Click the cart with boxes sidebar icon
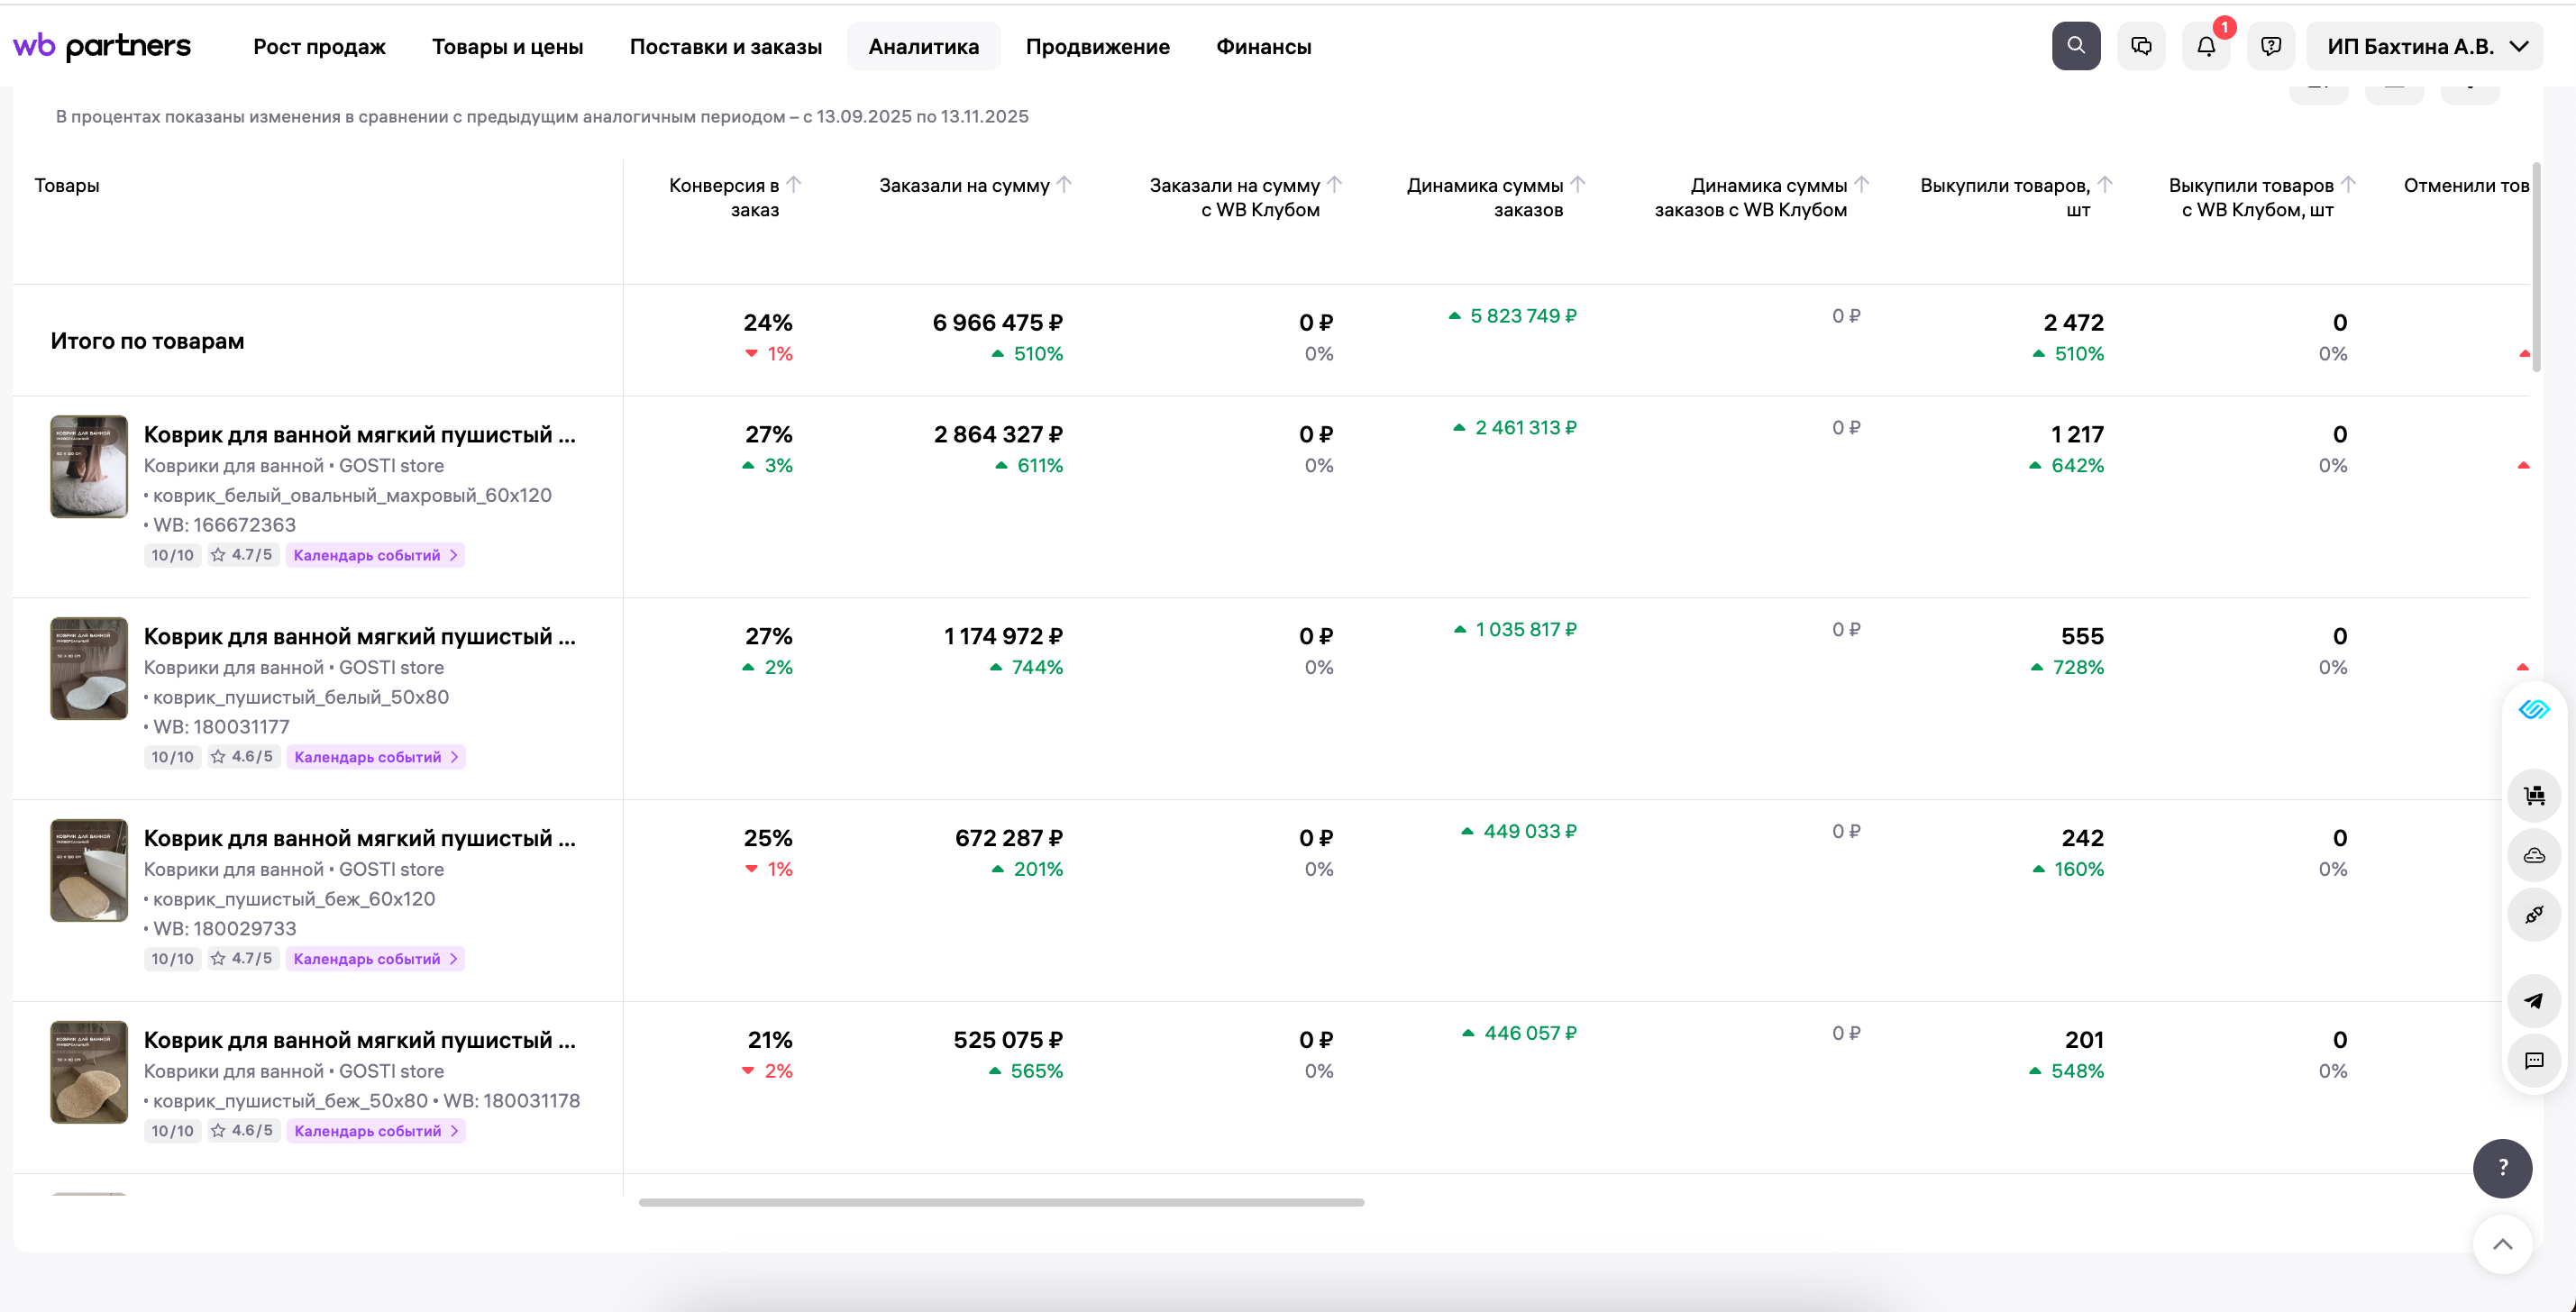Screen dimensions: 2576x1312 click(x=2534, y=796)
